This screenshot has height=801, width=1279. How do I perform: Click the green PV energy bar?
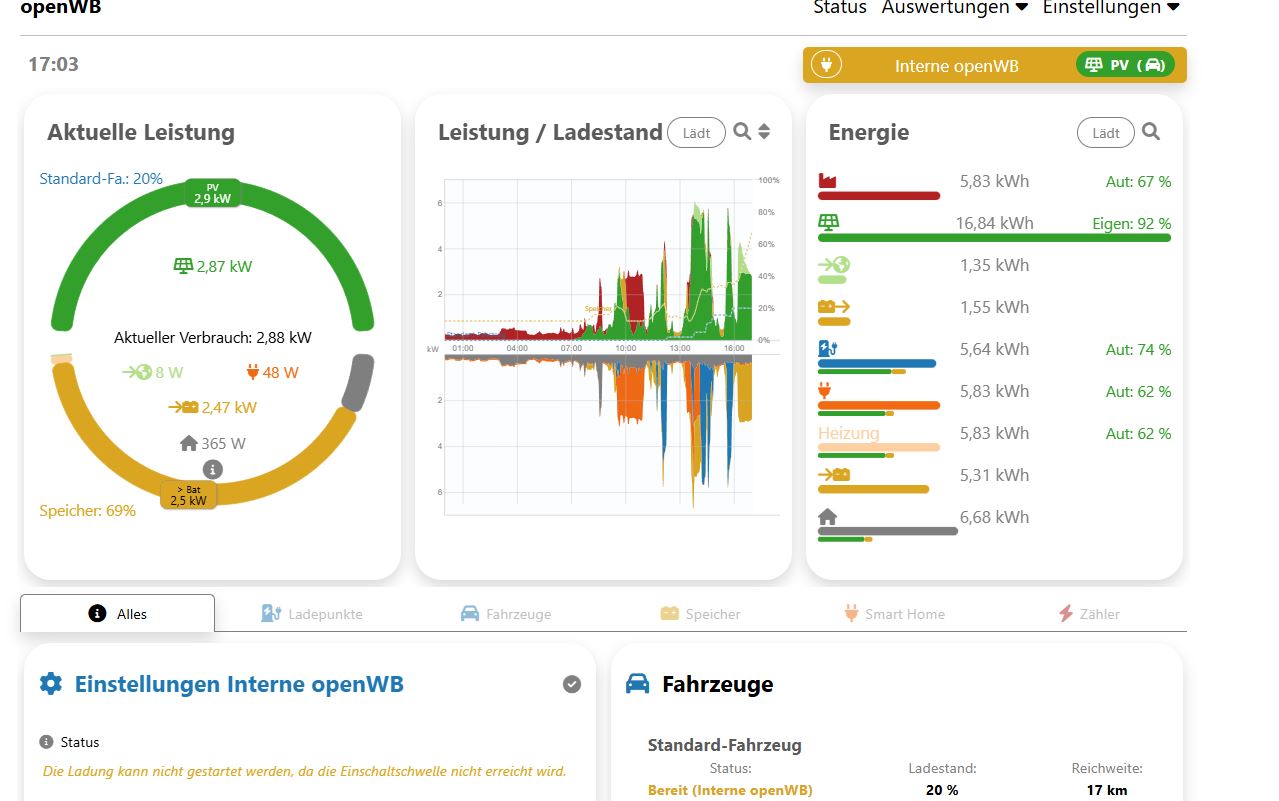[994, 238]
